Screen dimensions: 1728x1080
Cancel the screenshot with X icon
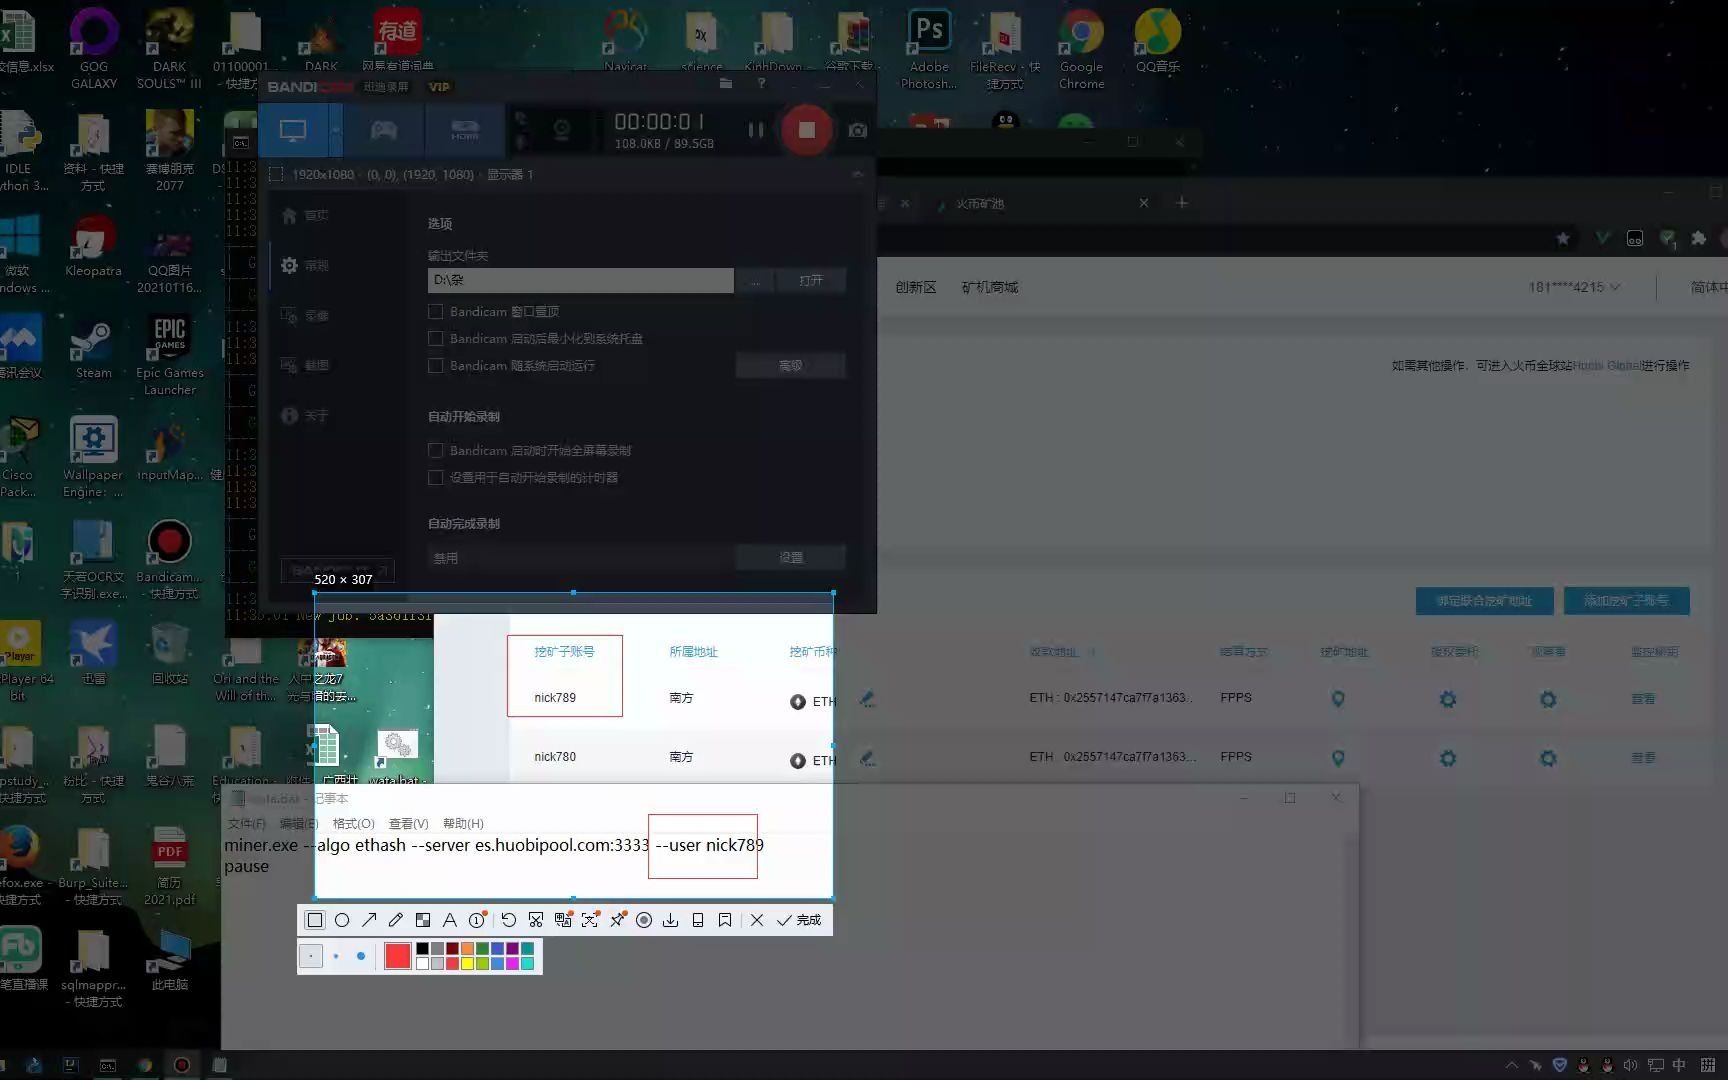click(x=757, y=920)
